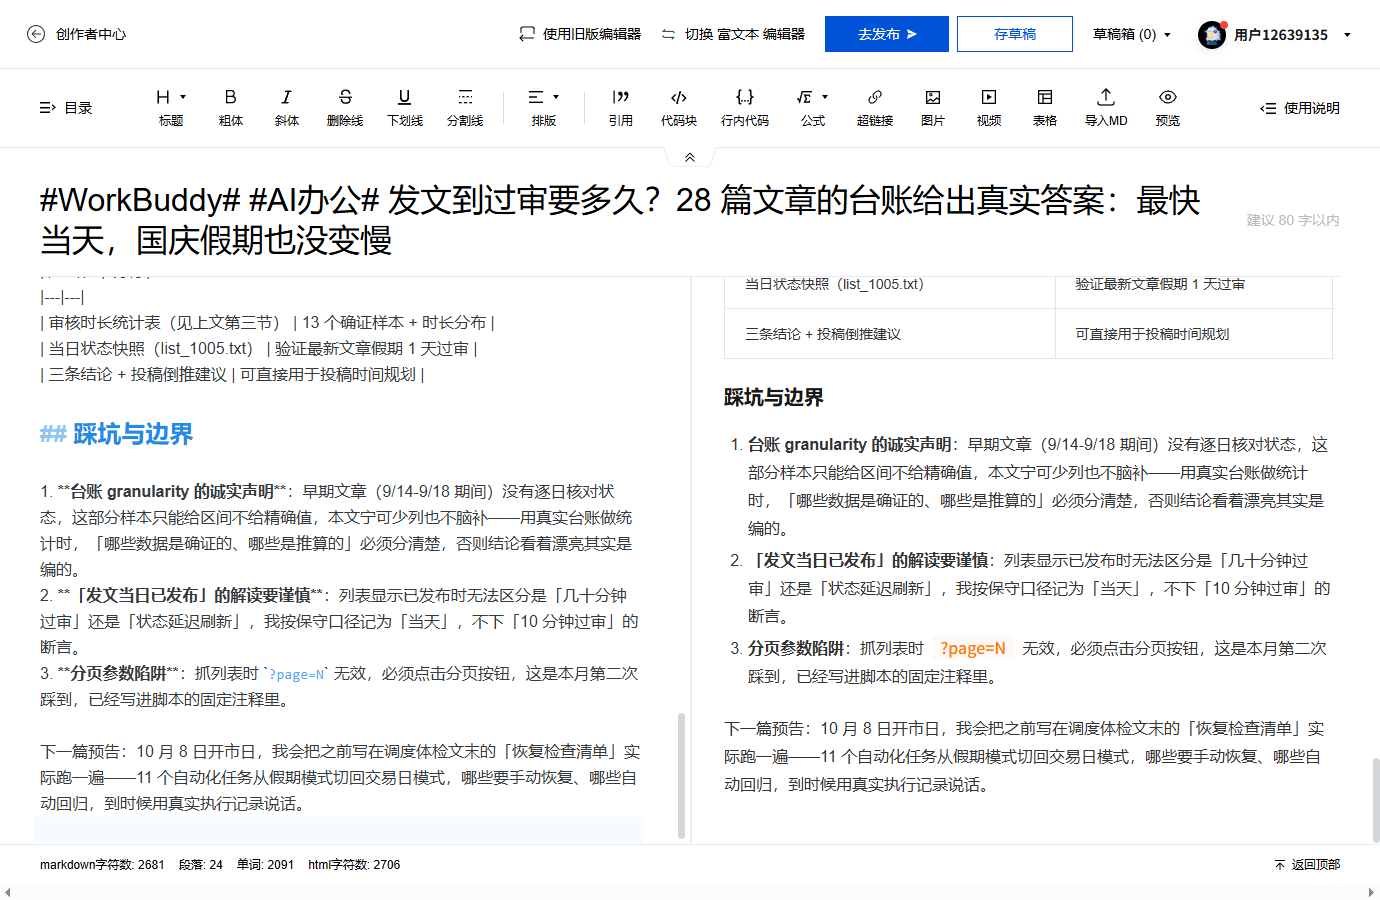This screenshot has width=1380, height=900.
Task: Open the 草稿箱 (0) dropdown
Action: tap(1132, 34)
